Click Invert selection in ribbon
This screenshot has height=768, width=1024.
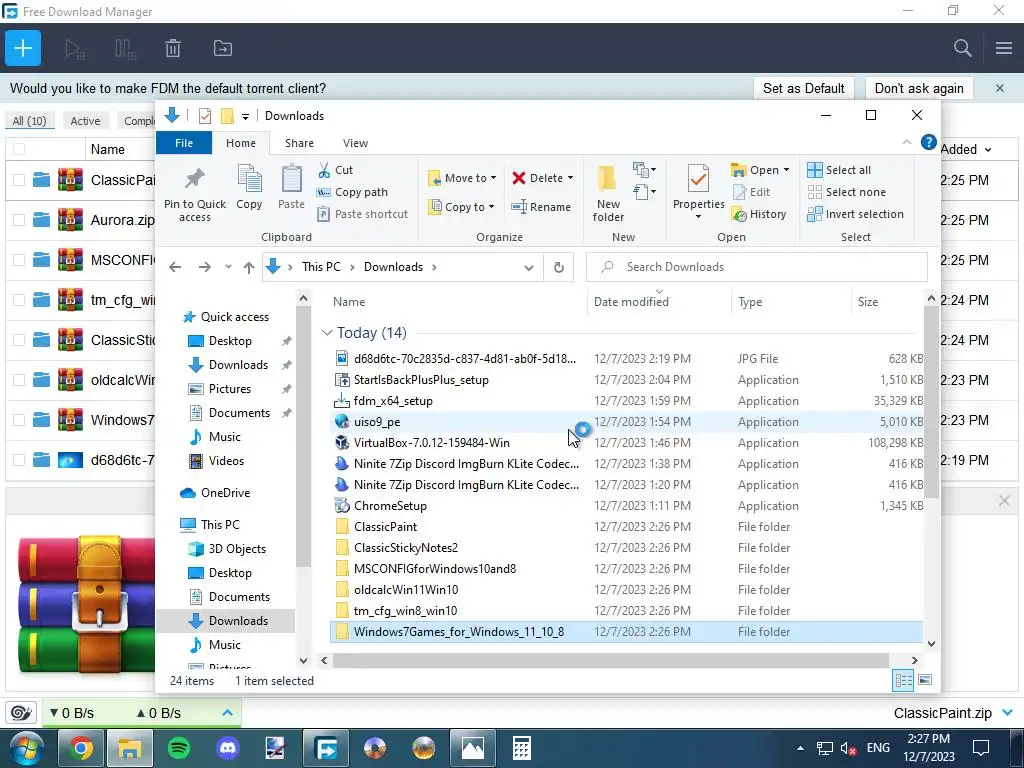point(856,214)
